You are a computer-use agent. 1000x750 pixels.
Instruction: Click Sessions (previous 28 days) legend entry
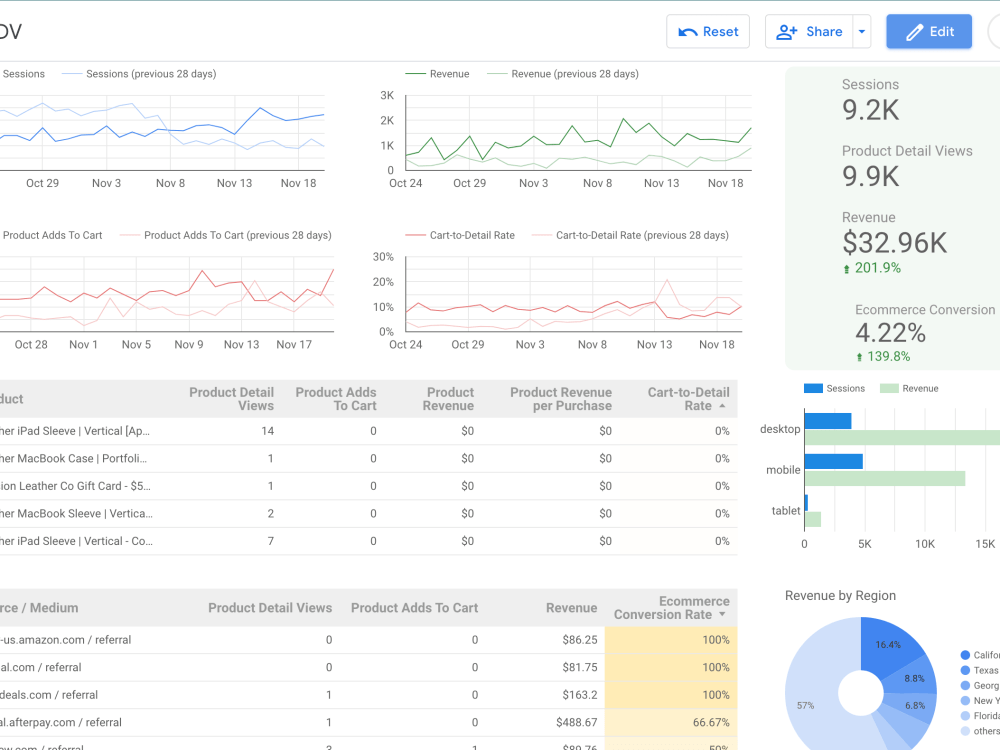coord(139,74)
